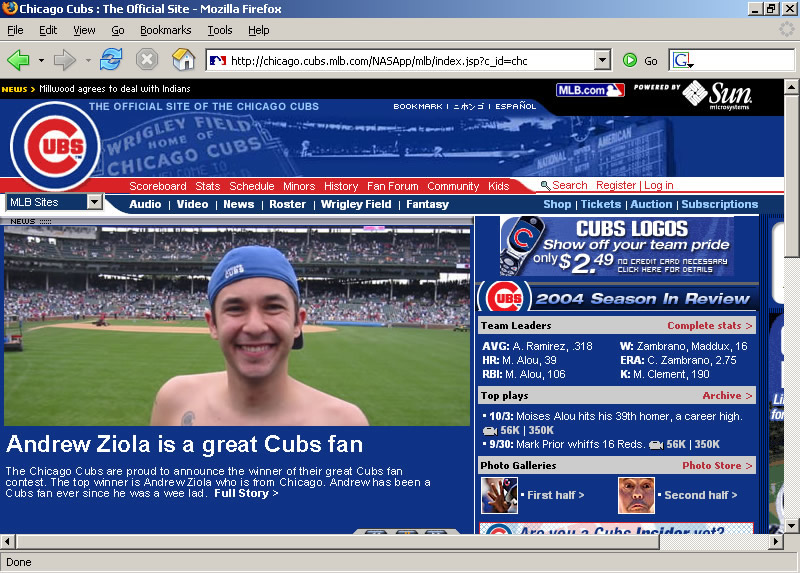Screen dimensions: 800x573
Task: Click the Log in link
Action: [x=659, y=185]
